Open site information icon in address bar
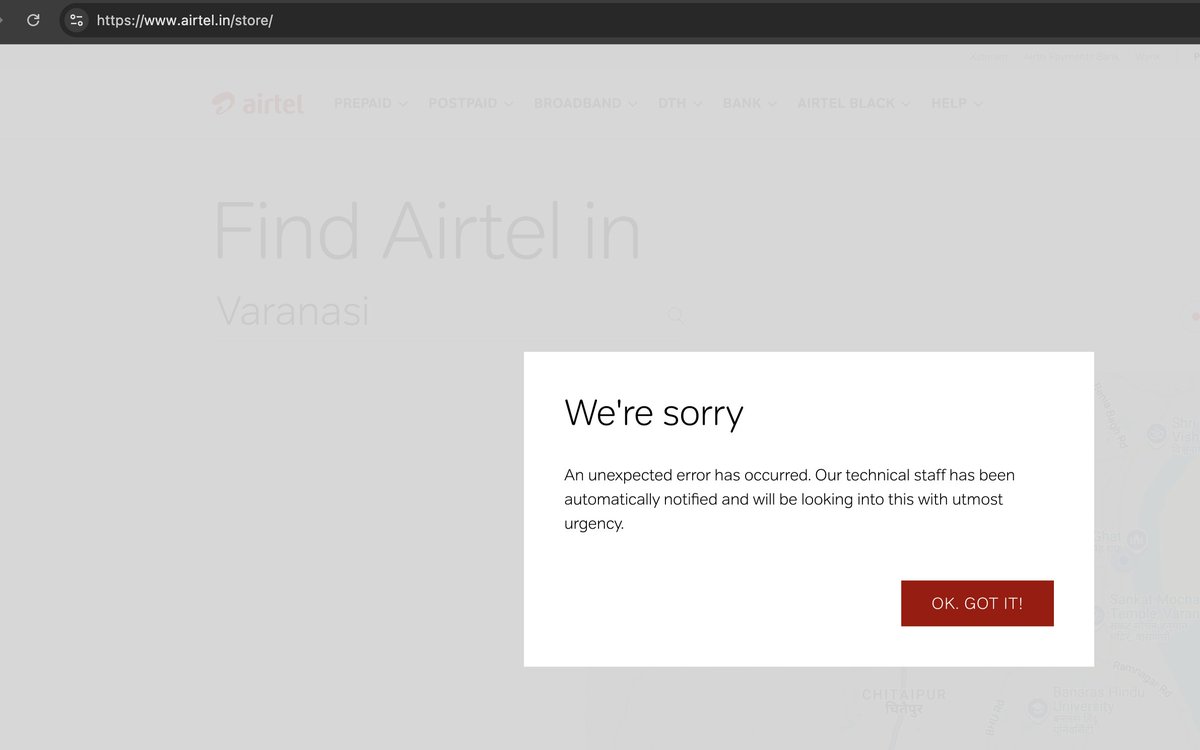Screen dimensions: 1200x750 click(77, 20)
